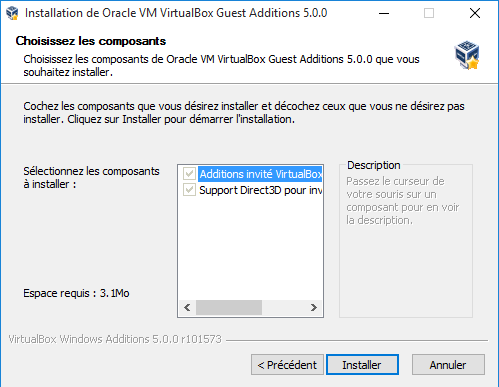The image size is (499, 387).
Task: Click the component list's left scroll arrow
Action: click(187, 307)
